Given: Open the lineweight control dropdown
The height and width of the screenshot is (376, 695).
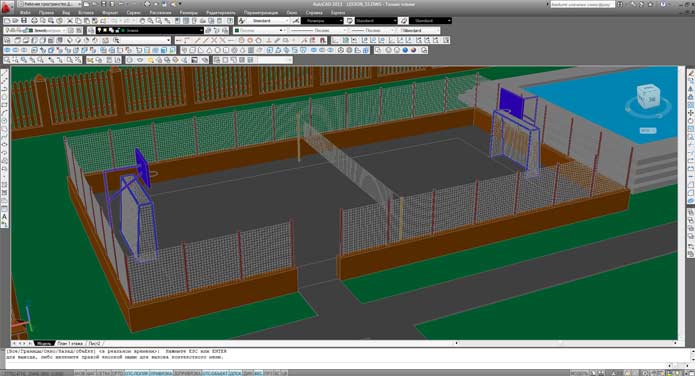Looking at the screenshot, I should [x=373, y=31].
